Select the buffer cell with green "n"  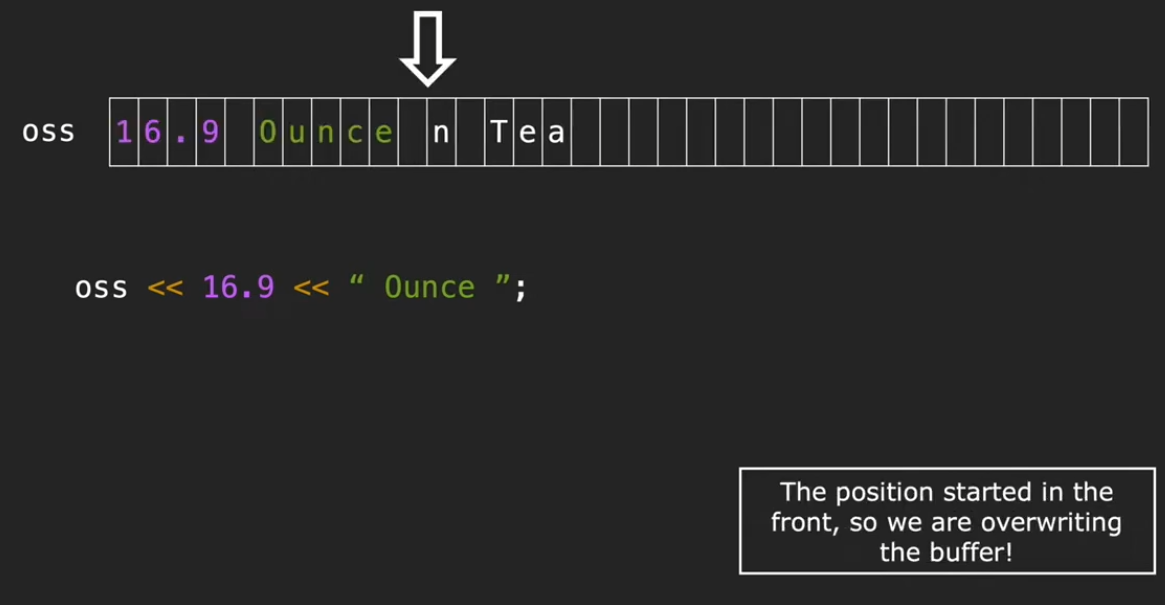point(326,132)
